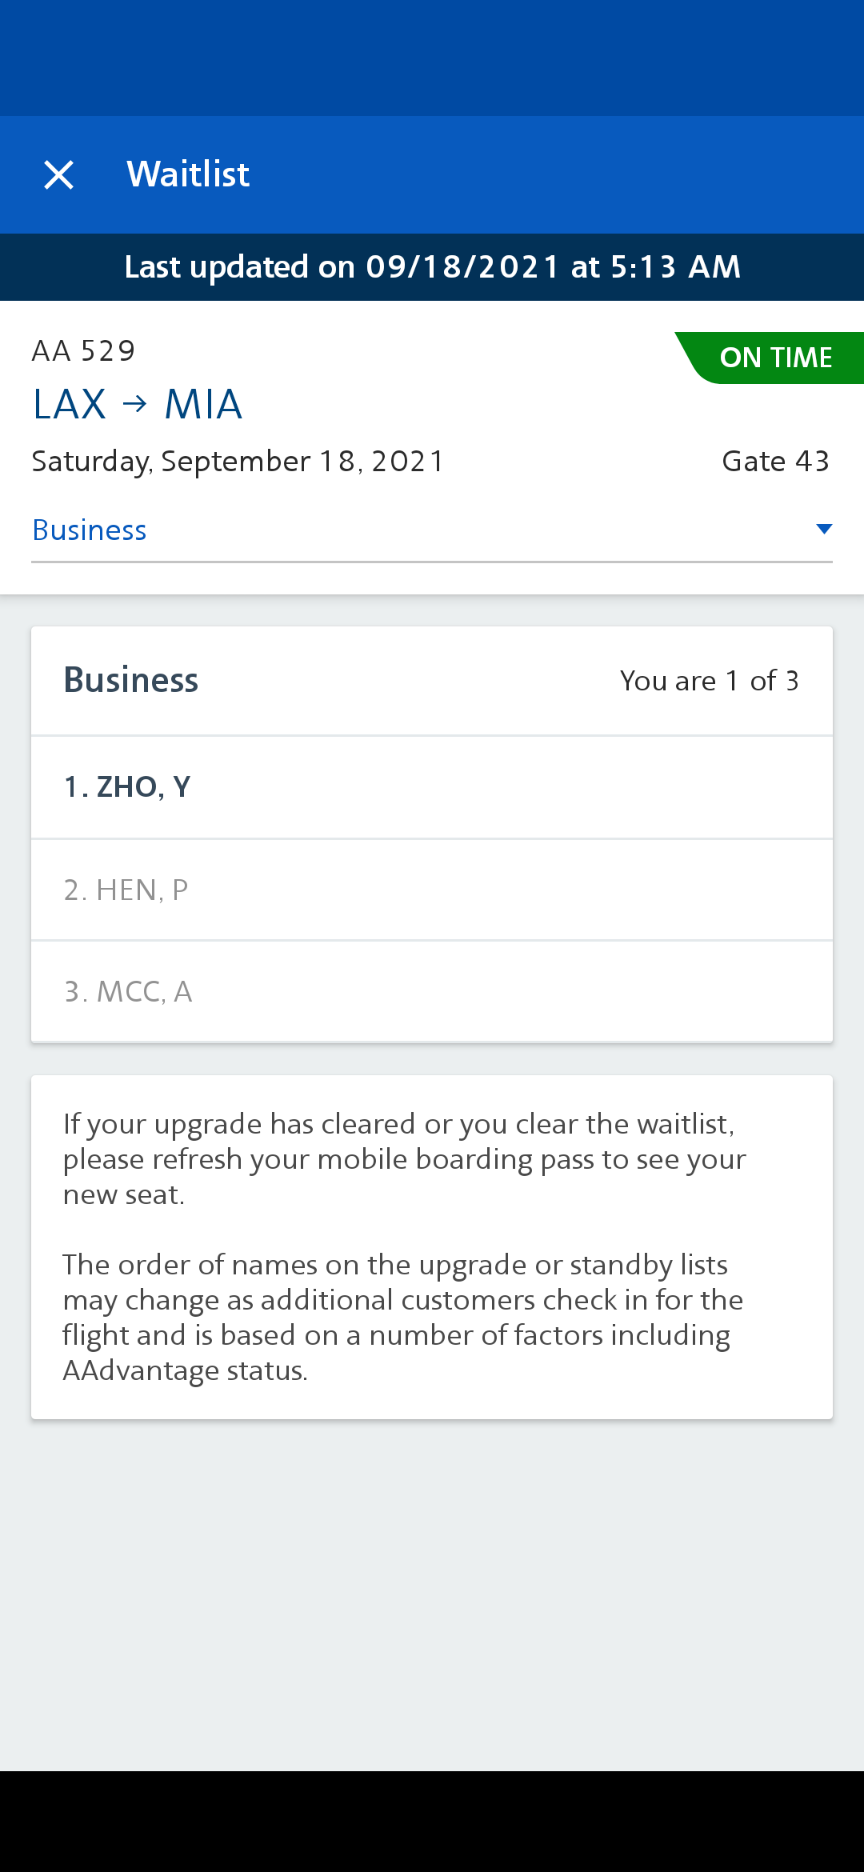Select waitlist entry 1. ZHO, Y

[432, 787]
